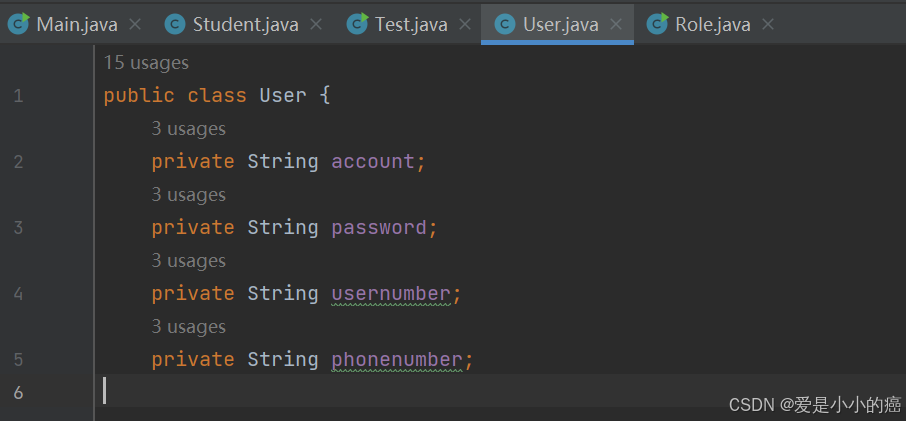Close the Test.java tab
Viewport: 906px width, 421px height.
[x=465, y=24]
